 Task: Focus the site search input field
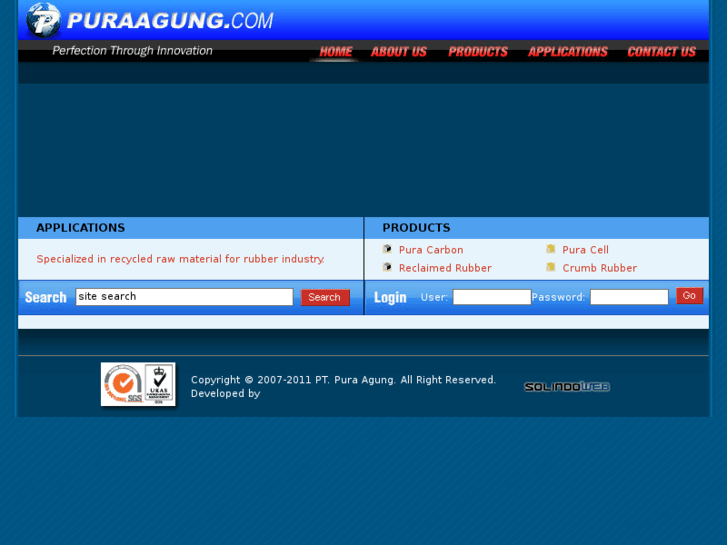[185, 297]
